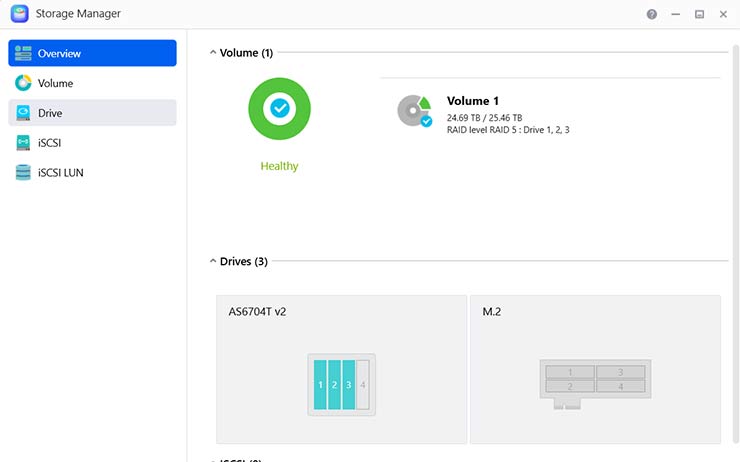Click the Storage Manager app icon

pyautogui.click(x=20, y=14)
